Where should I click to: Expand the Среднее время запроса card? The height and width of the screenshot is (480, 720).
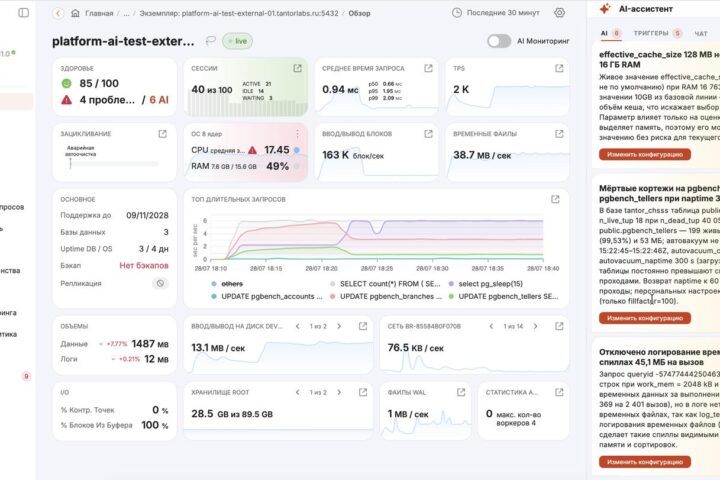(x=428, y=68)
